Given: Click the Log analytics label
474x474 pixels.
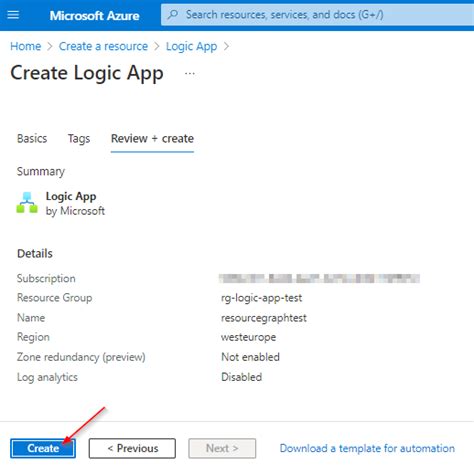Looking at the screenshot, I should (x=47, y=377).
